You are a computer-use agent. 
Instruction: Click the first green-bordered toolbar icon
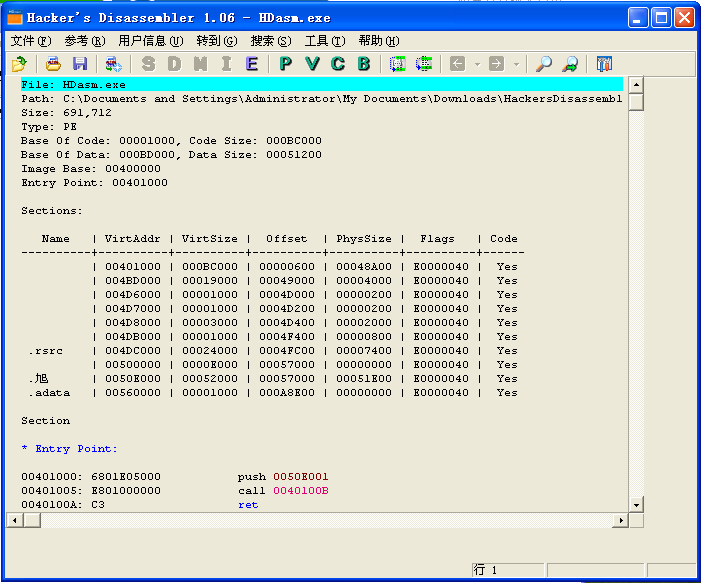click(x=397, y=64)
